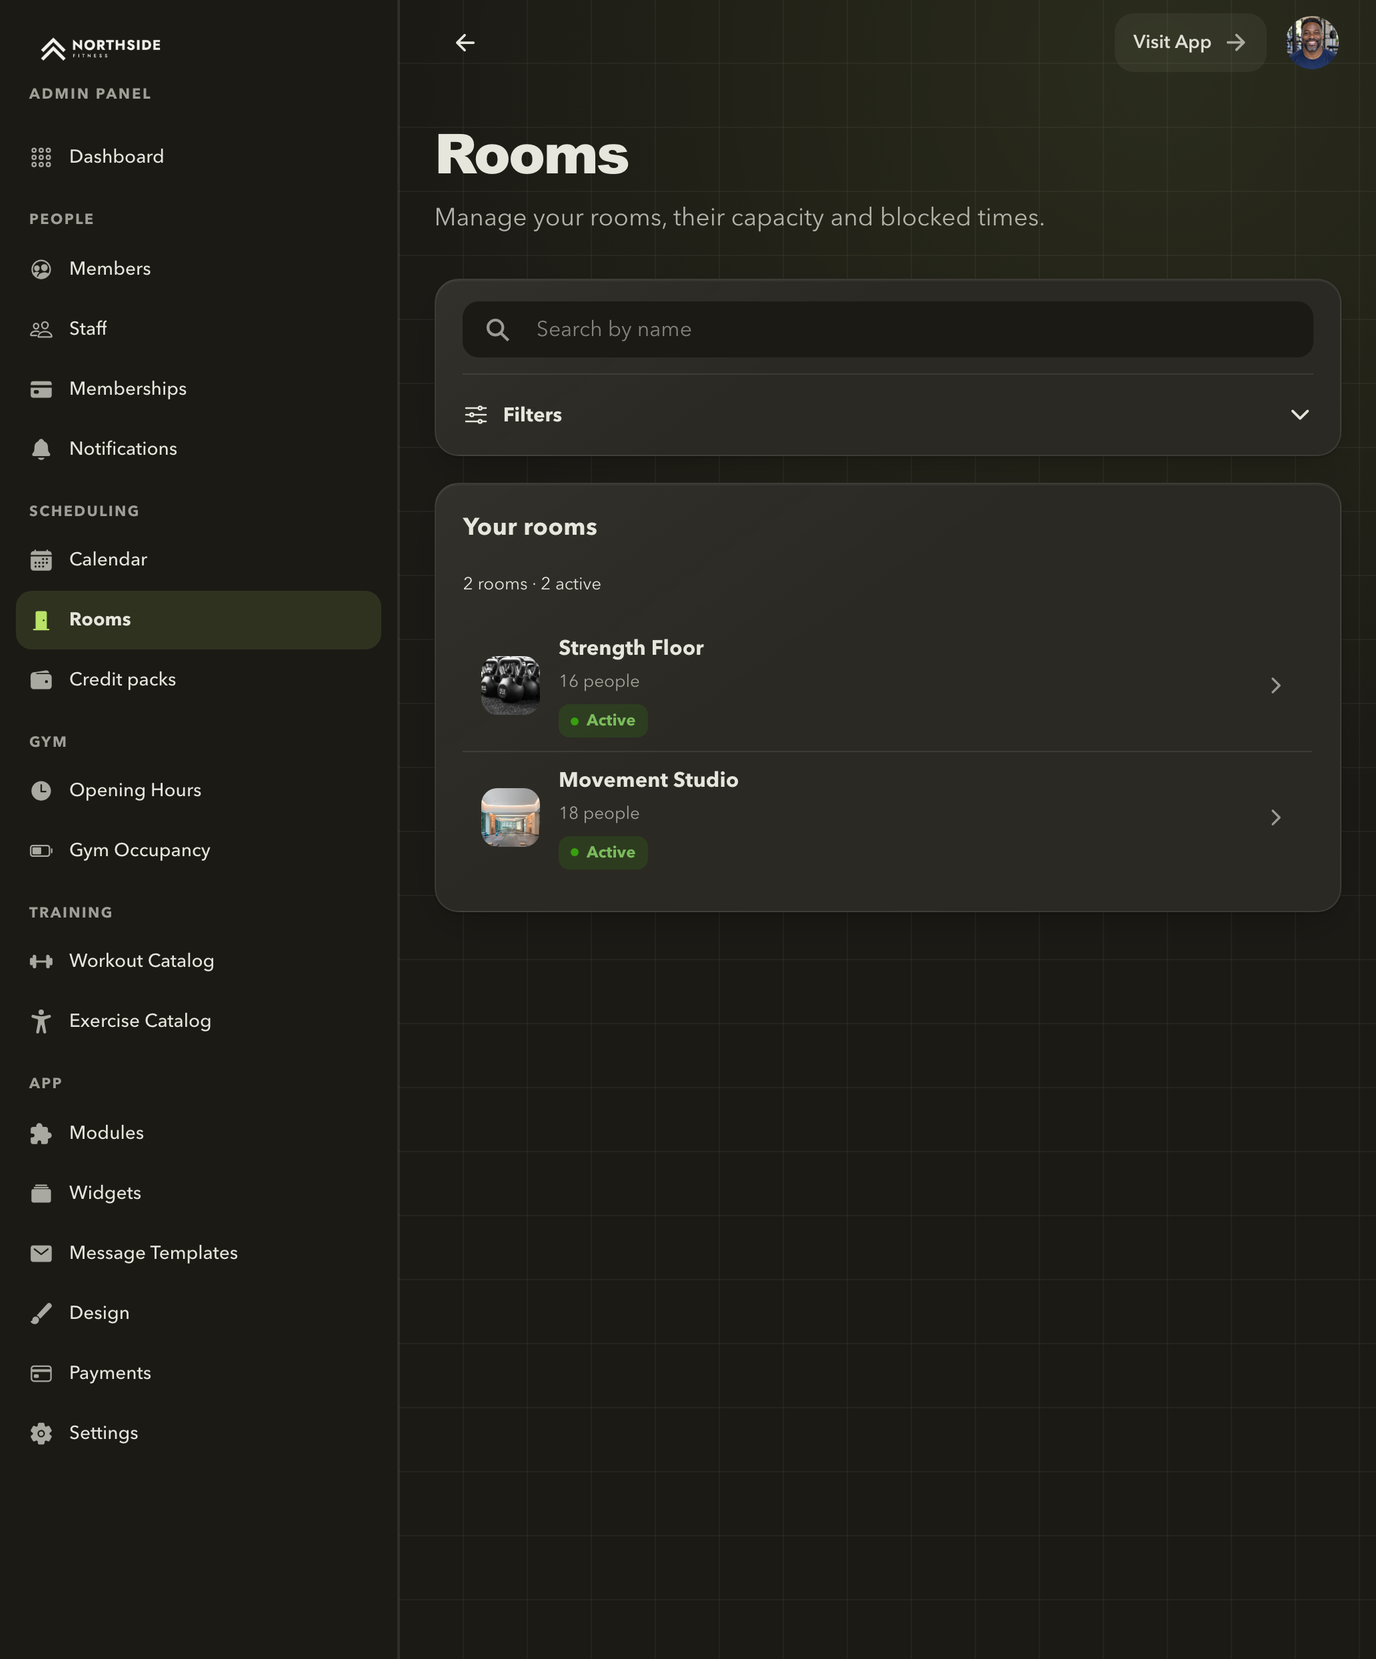Open the Movement Studio room name
Viewport: 1376px width, 1659px height.
[x=648, y=780]
